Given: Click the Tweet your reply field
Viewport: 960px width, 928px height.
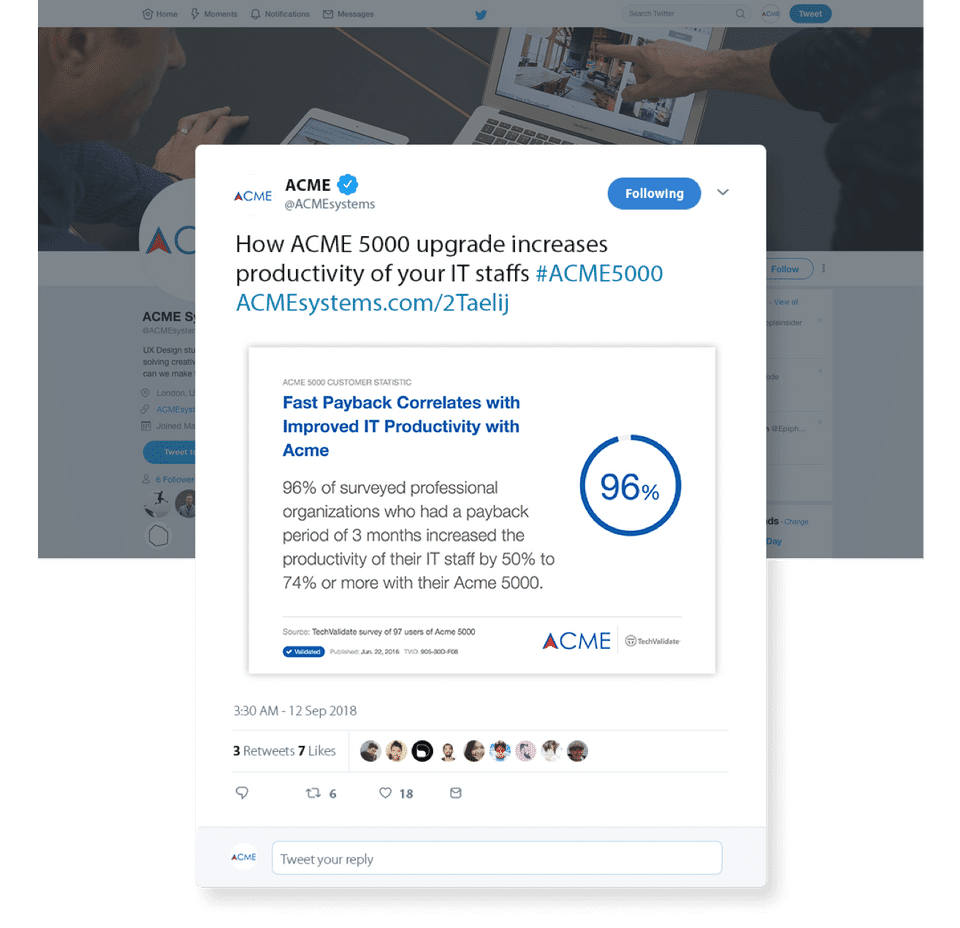Looking at the screenshot, I should [497, 858].
